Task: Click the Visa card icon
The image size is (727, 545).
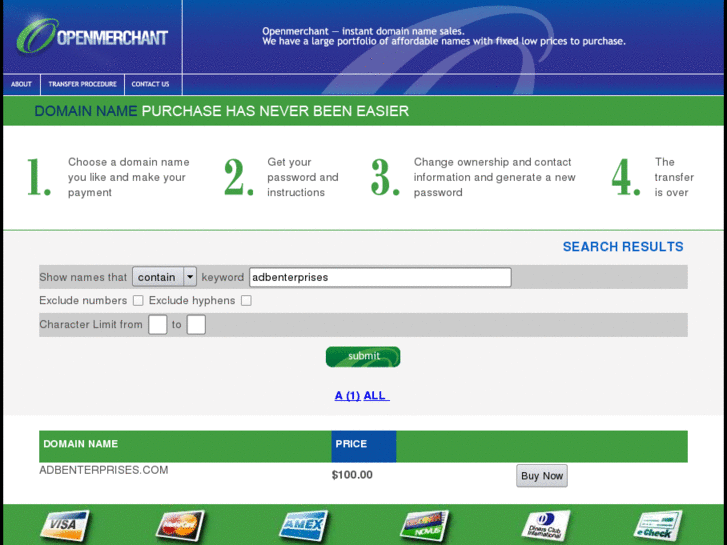Action: tap(64, 525)
